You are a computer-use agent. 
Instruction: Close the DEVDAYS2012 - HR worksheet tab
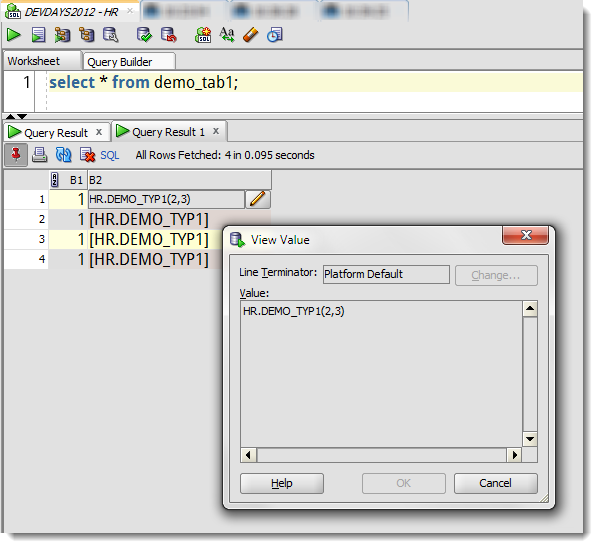[x=130, y=11]
